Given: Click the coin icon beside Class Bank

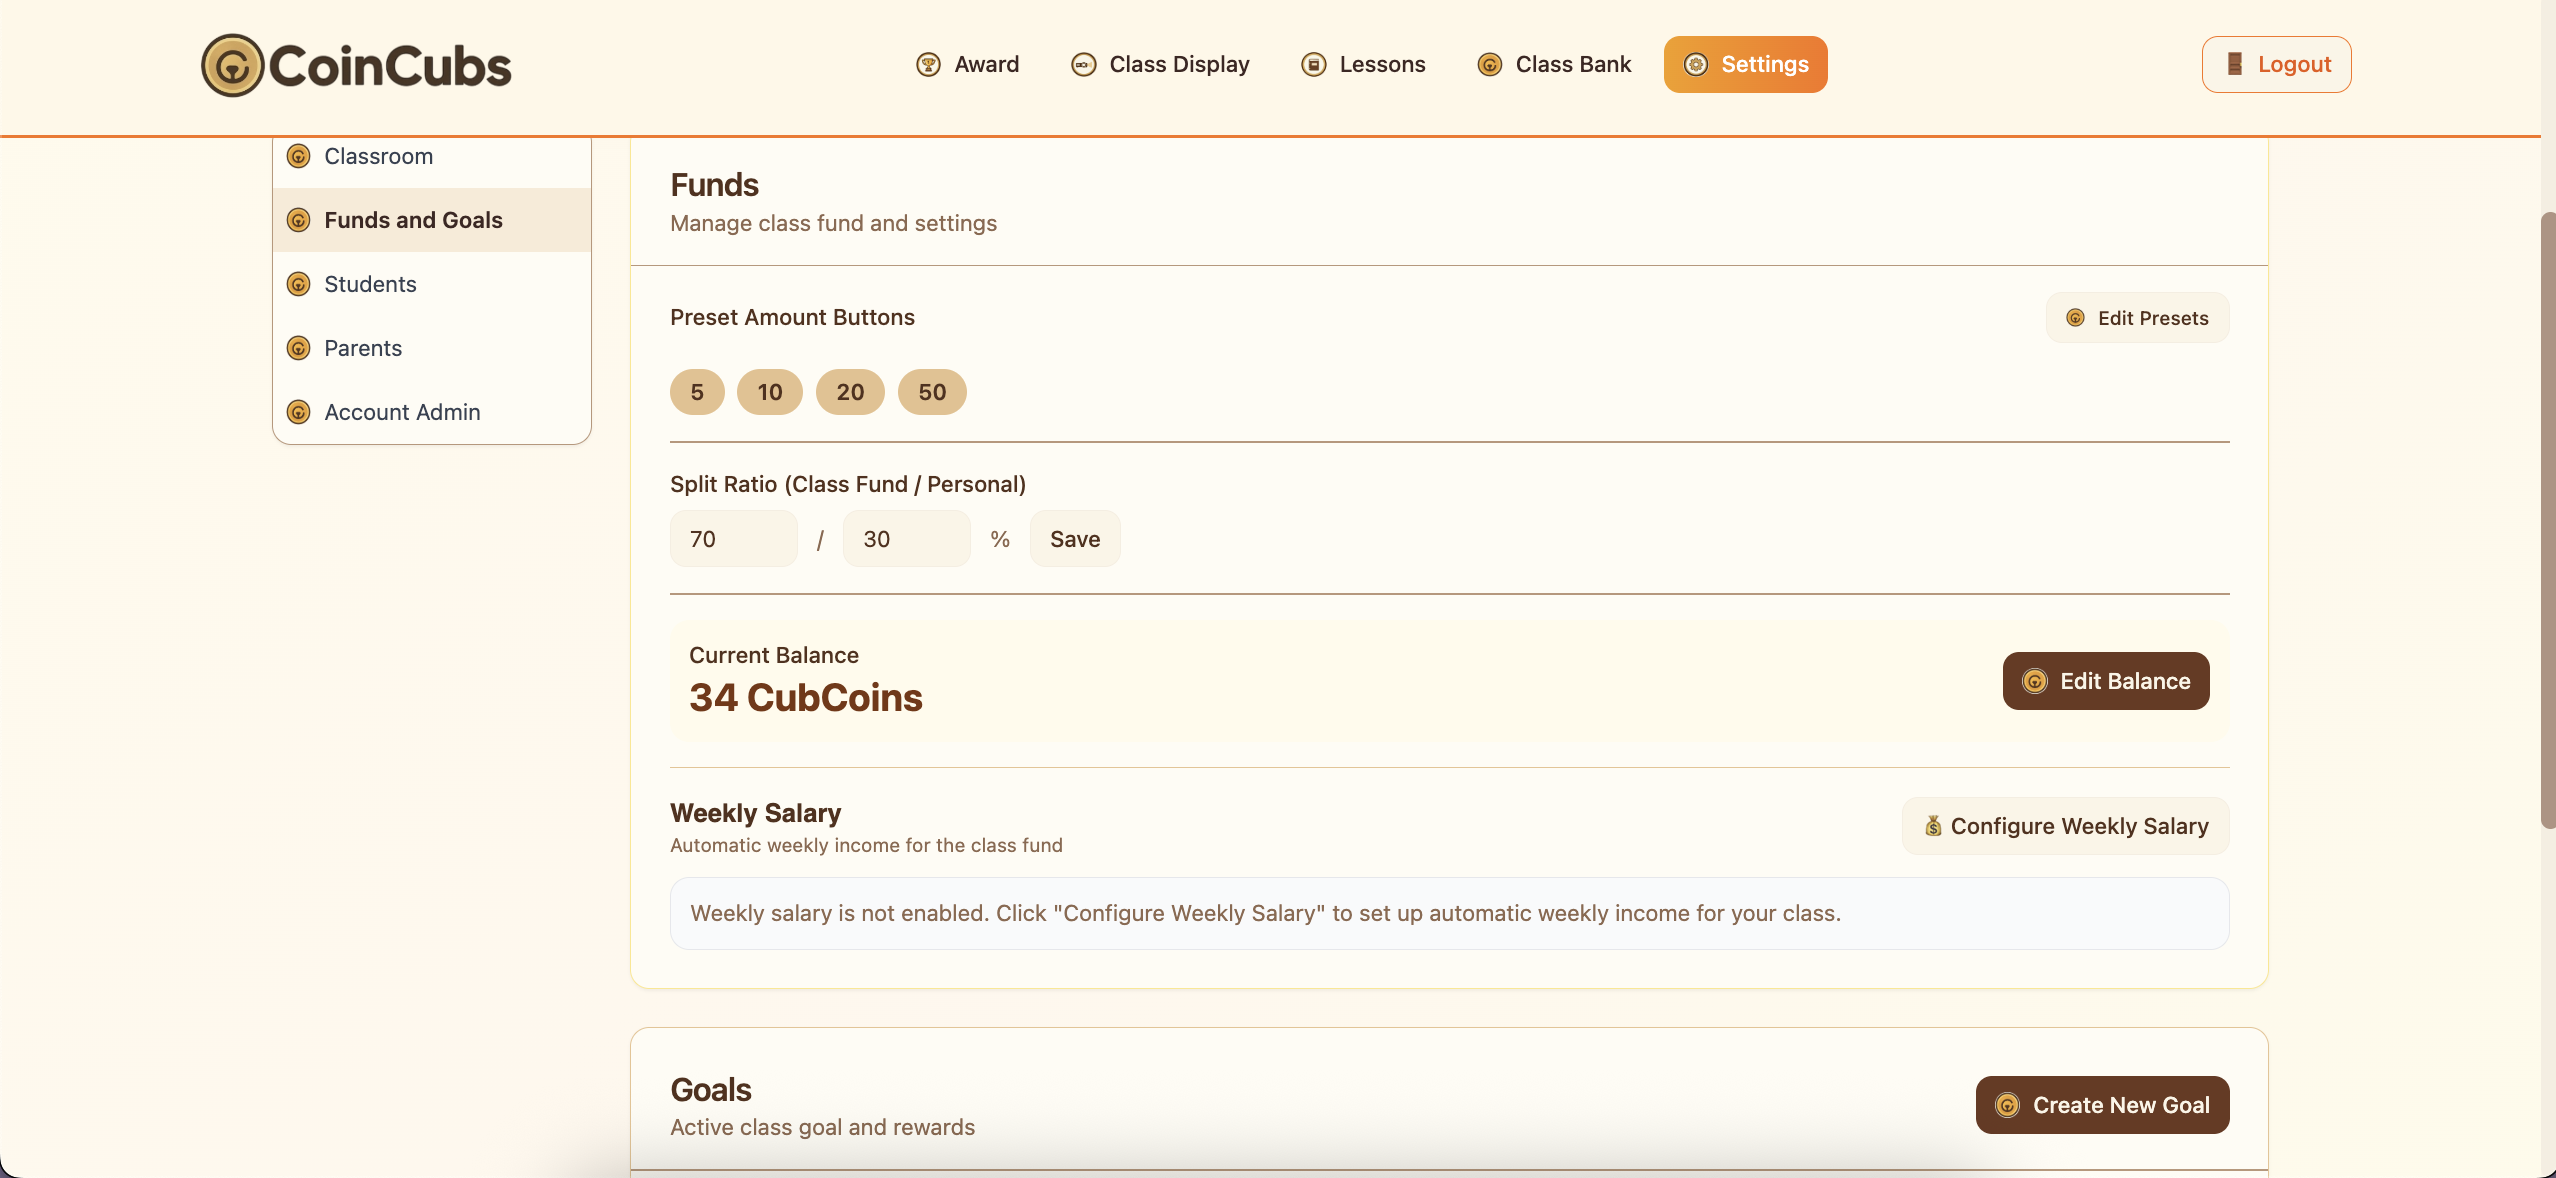Looking at the screenshot, I should (x=1489, y=65).
